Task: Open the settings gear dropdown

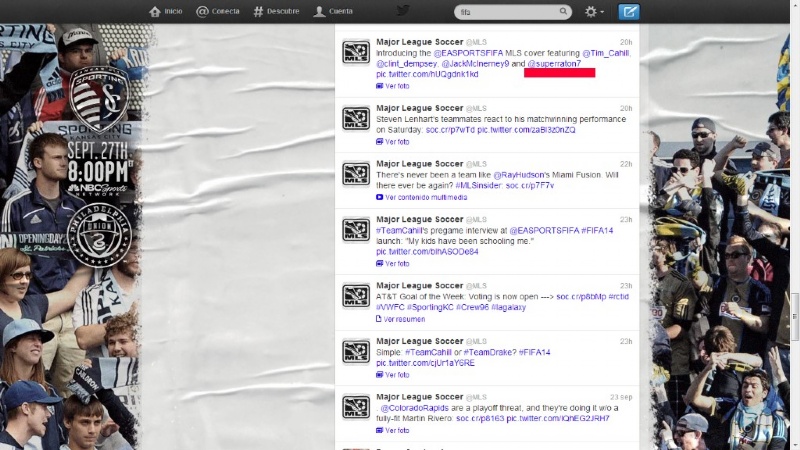Action: tap(594, 12)
